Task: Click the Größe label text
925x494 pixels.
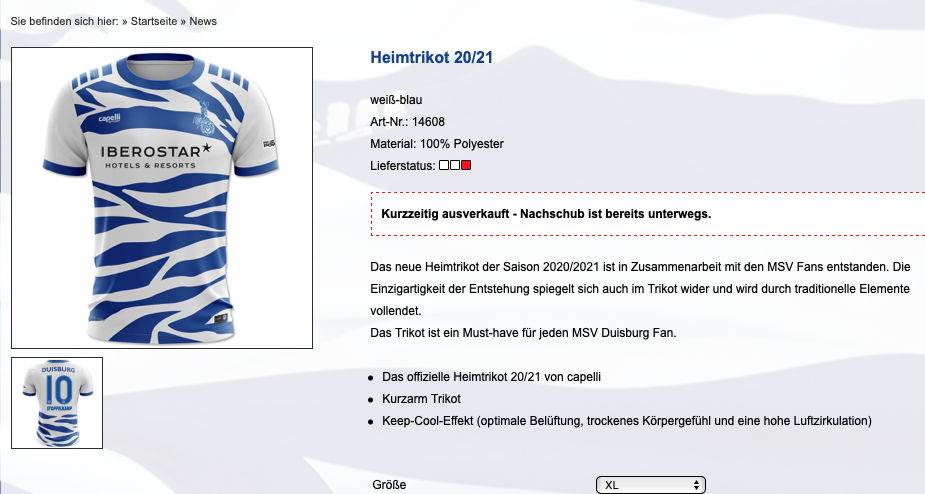Action: (389, 485)
